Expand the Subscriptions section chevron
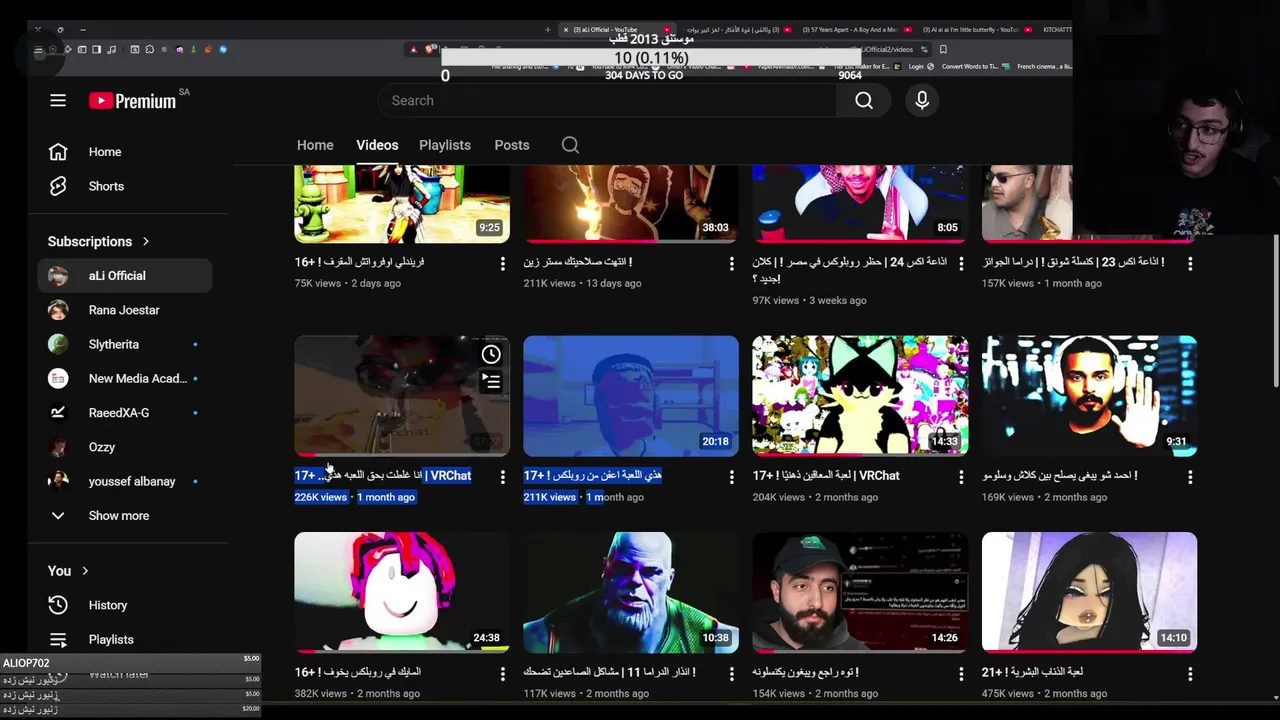 click(146, 241)
